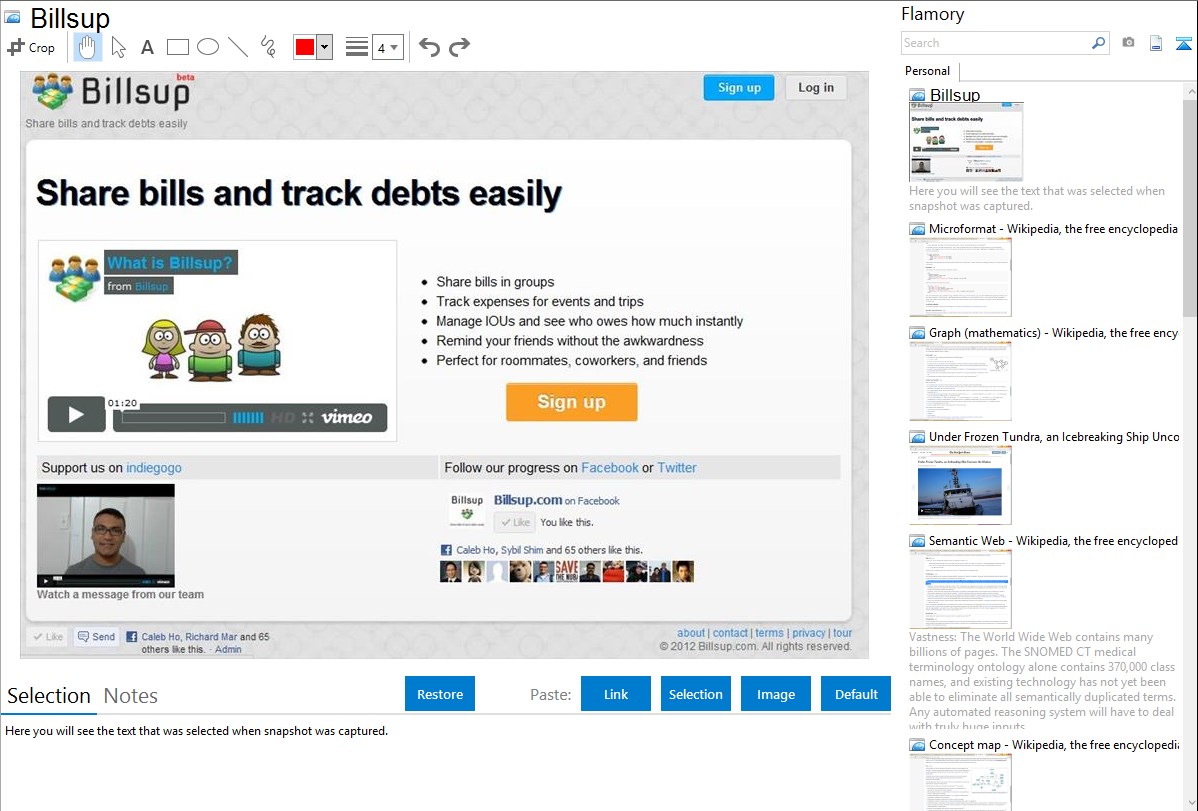Pick the rectangle shape tool
Viewport: 1198px width, 811px height.
(x=177, y=47)
